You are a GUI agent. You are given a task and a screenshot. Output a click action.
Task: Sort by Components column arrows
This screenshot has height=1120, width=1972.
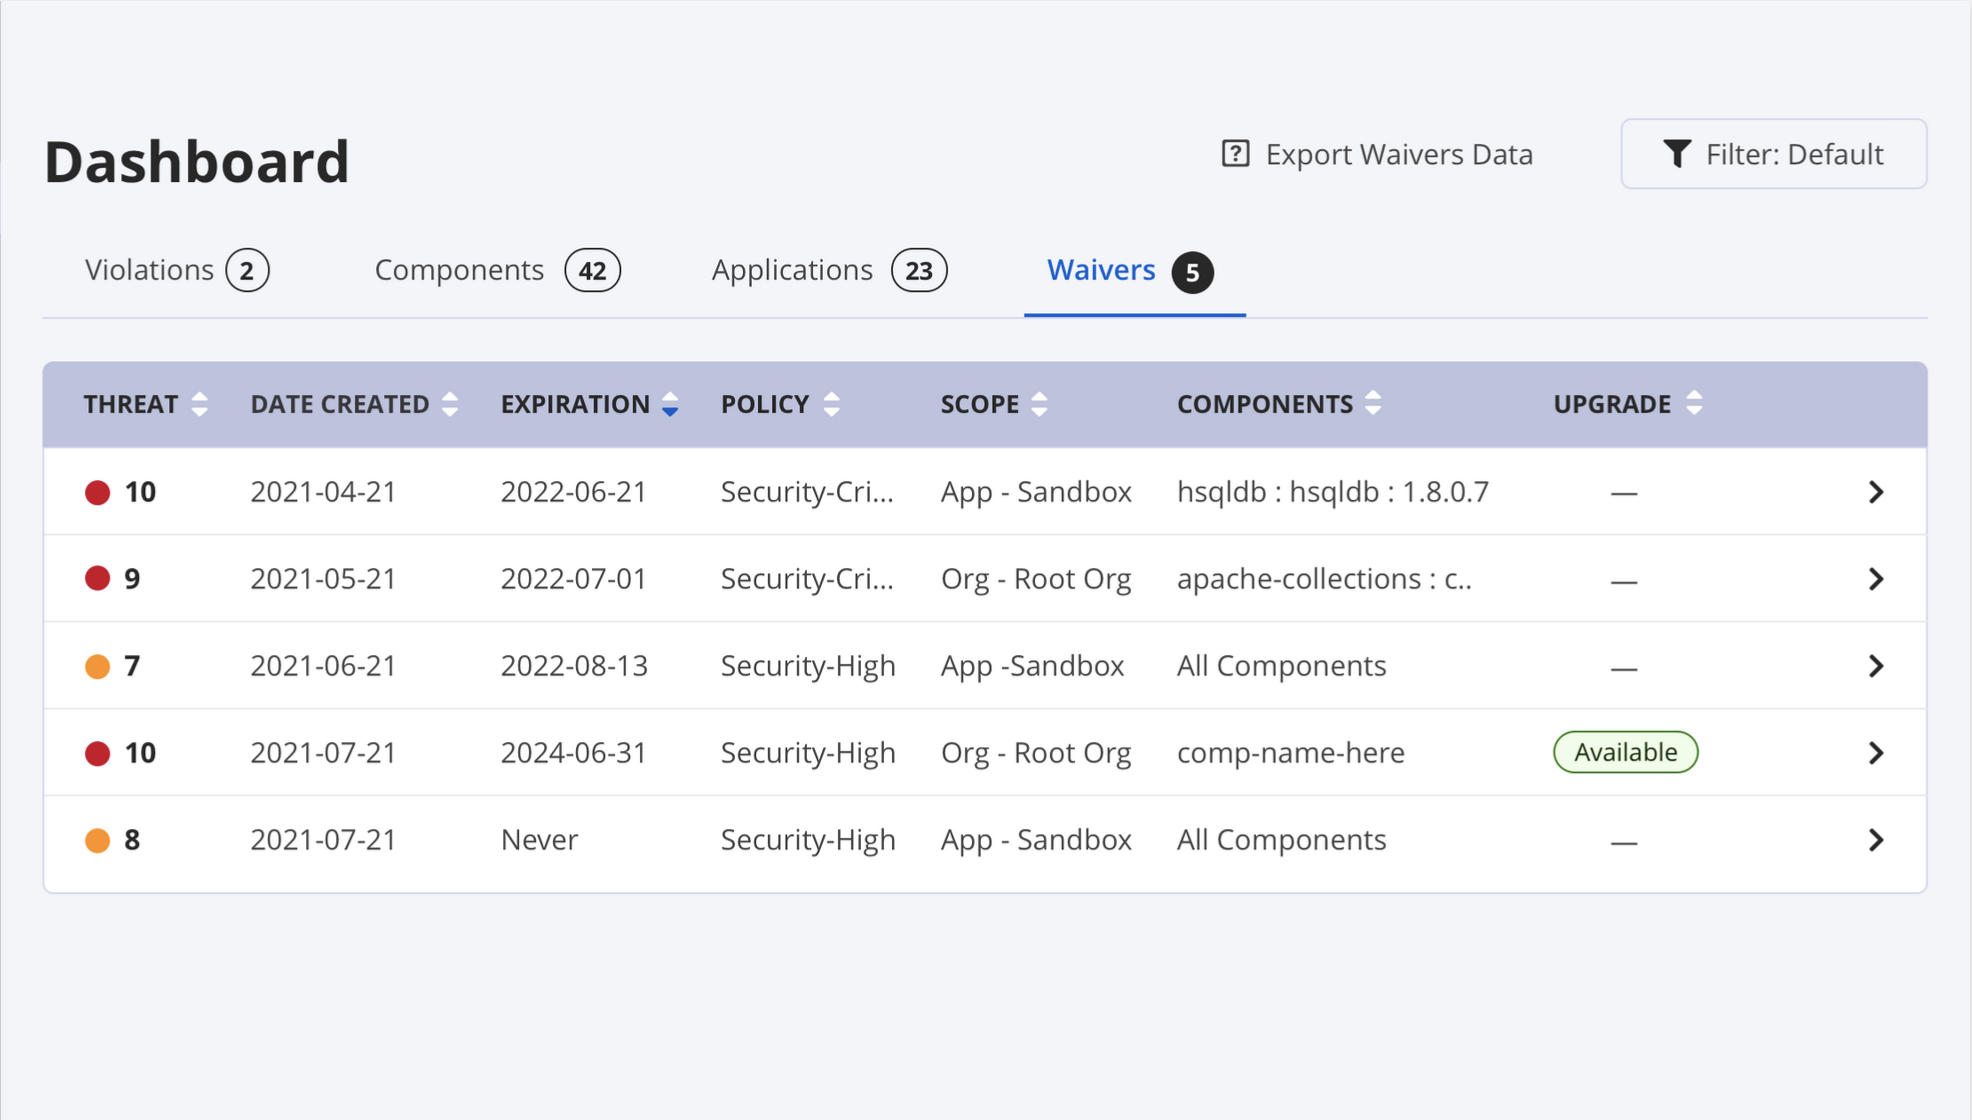1373,403
